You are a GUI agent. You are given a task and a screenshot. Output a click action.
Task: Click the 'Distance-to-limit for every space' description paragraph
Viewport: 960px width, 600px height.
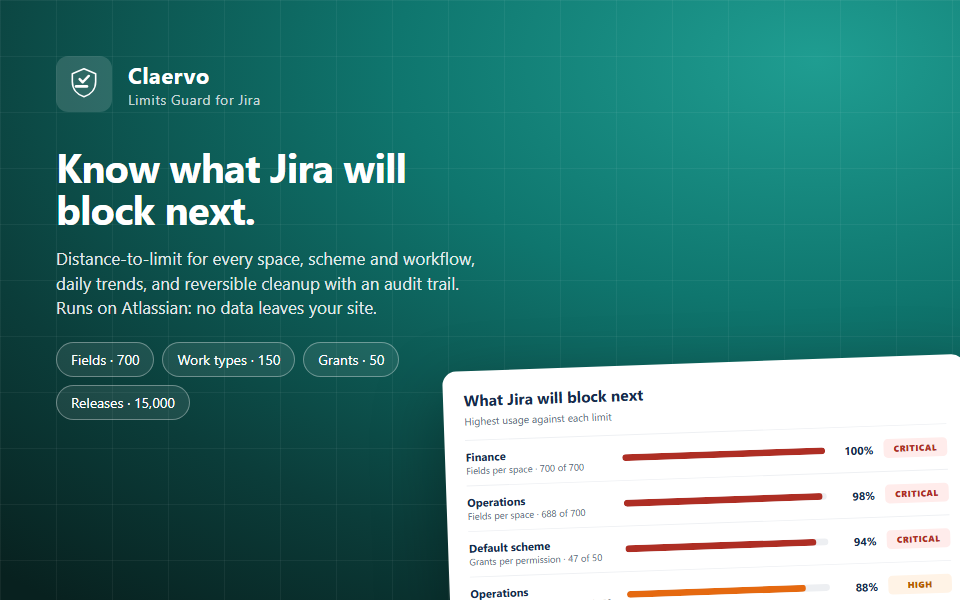(266, 283)
